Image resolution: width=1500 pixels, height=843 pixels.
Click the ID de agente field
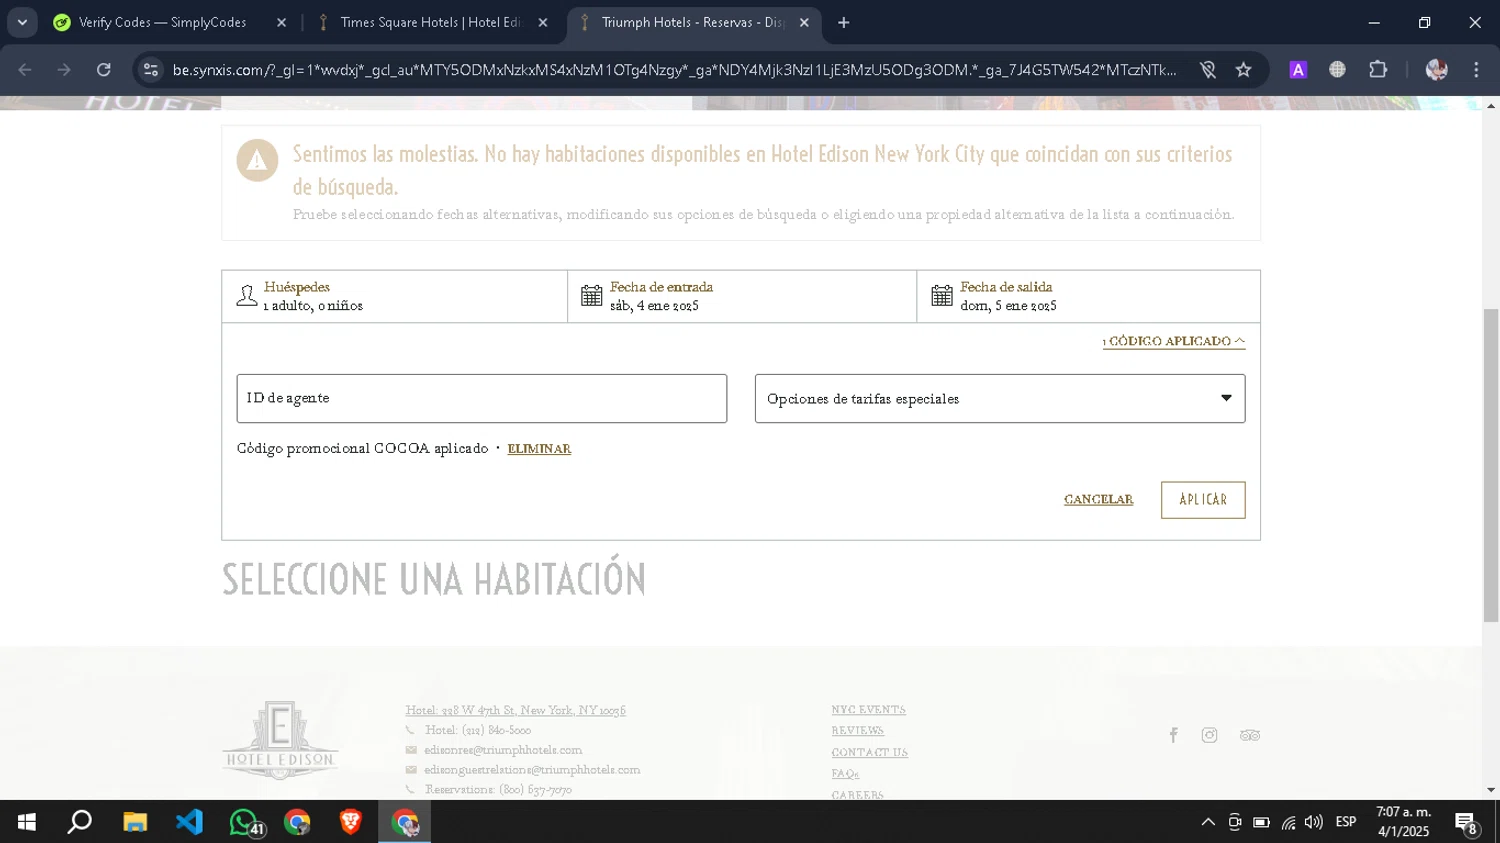482,398
